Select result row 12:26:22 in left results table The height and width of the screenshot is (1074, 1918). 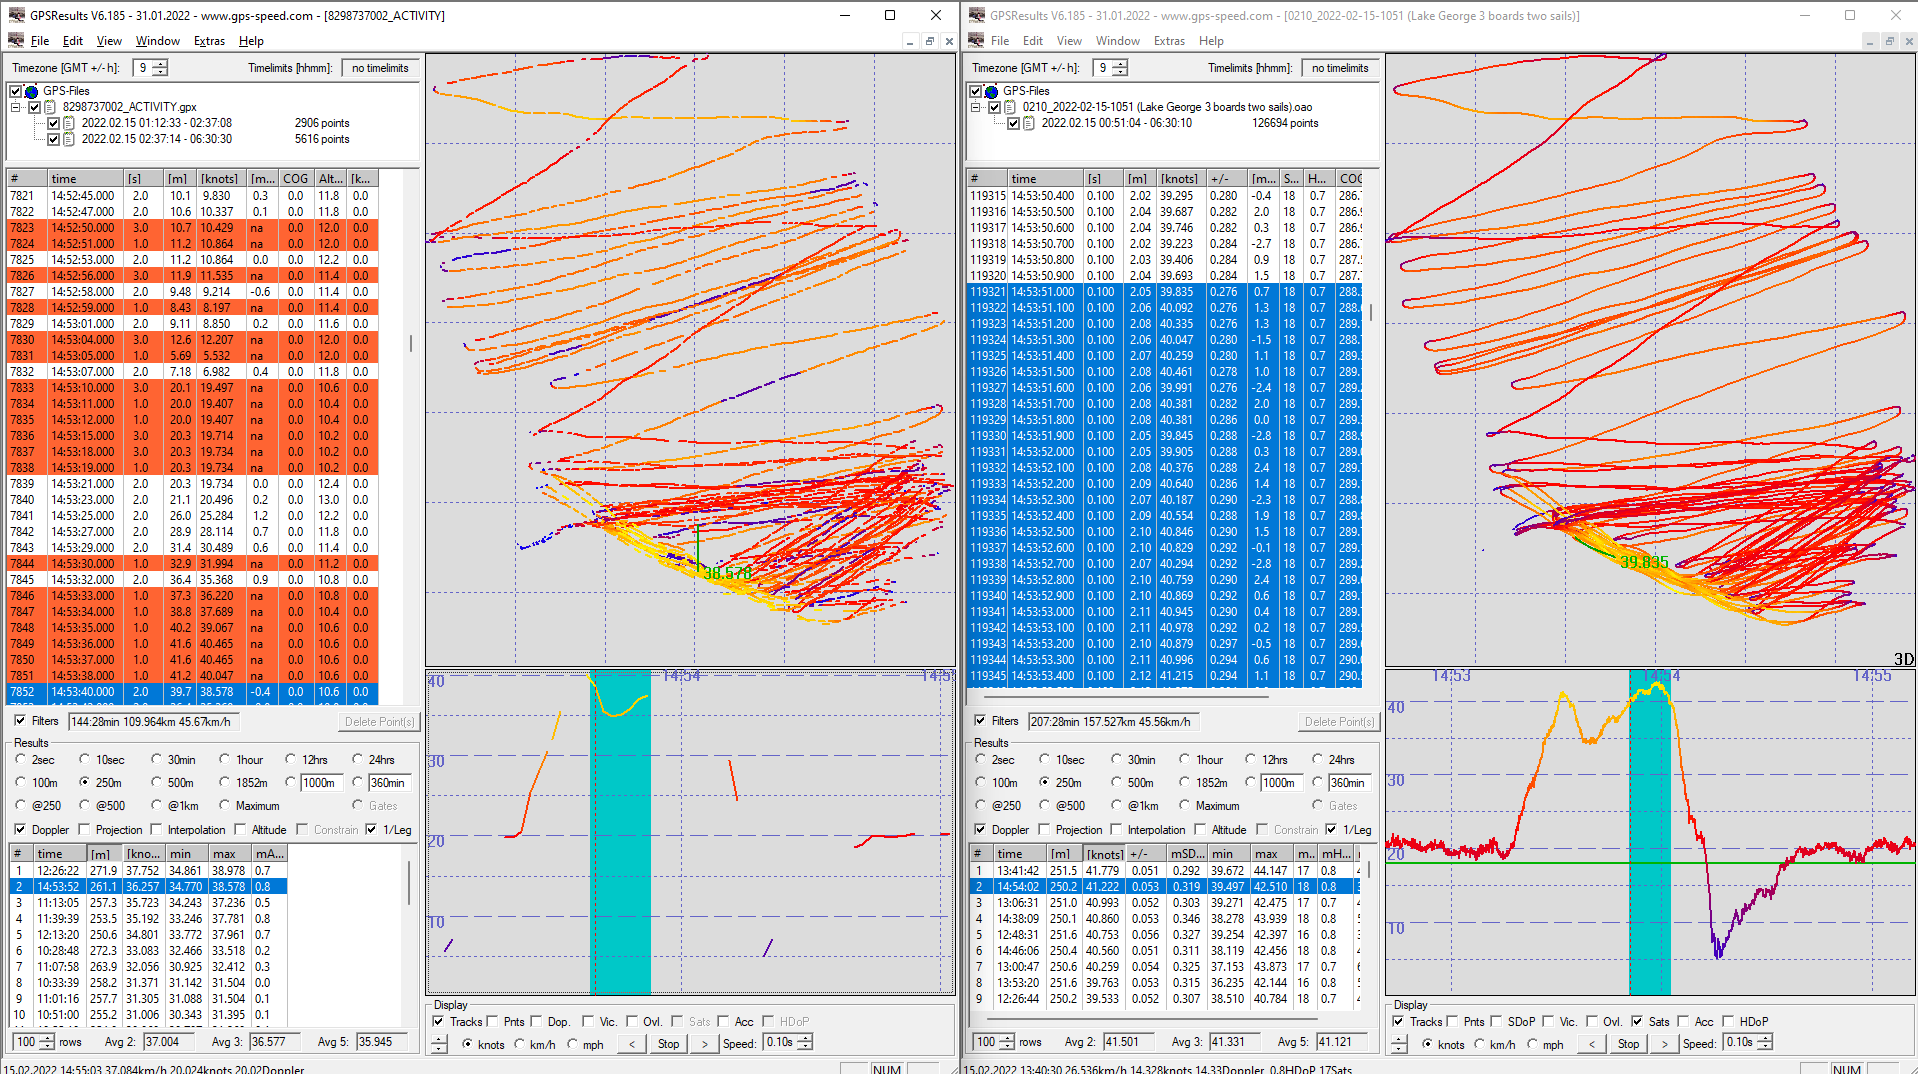[x=148, y=870]
